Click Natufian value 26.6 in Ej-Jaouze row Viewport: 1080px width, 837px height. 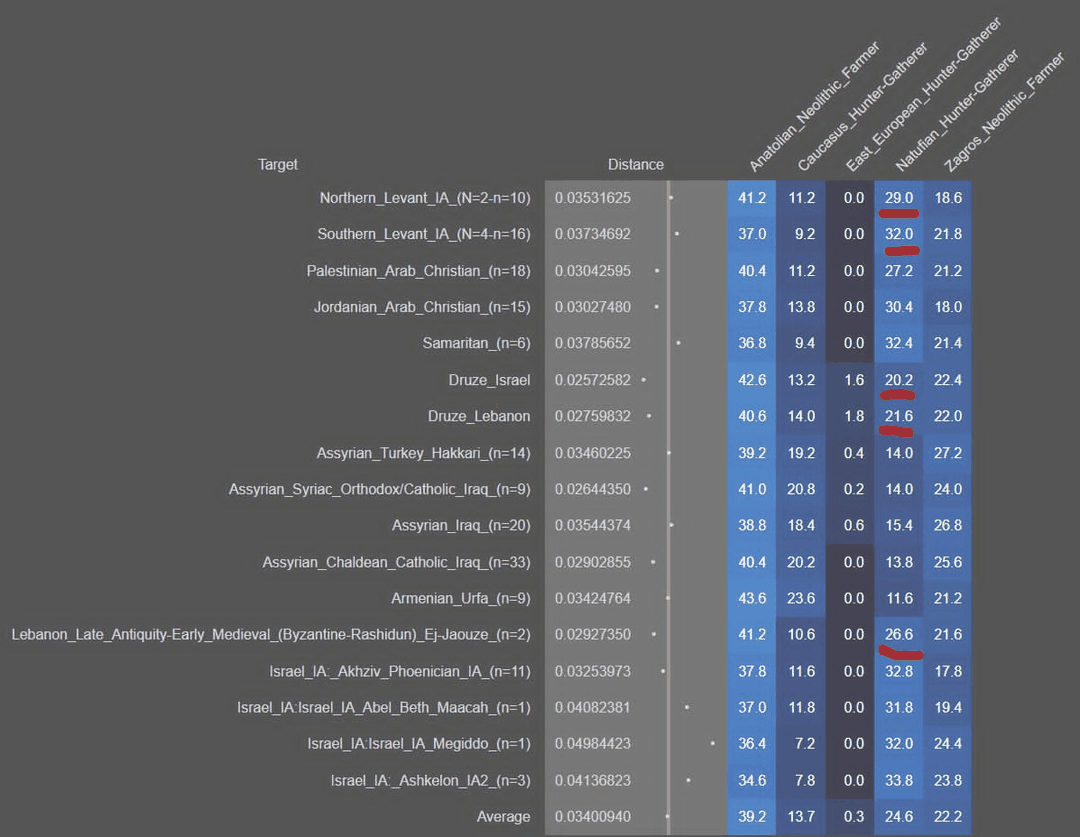coord(899,634)
